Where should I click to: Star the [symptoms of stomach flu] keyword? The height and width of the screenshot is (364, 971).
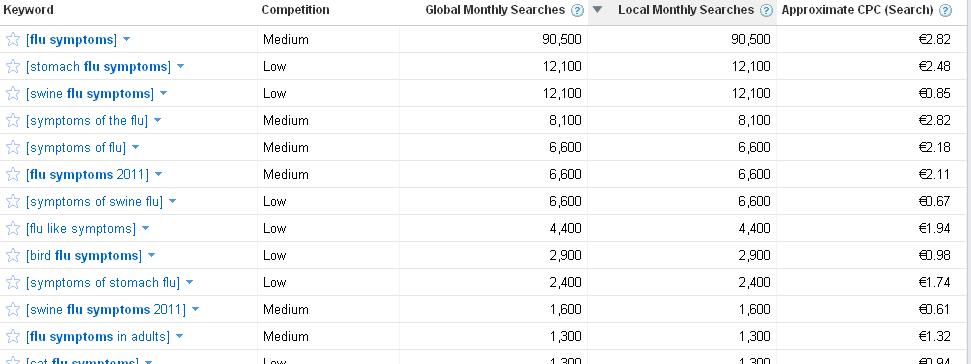(x=12, y=282)
